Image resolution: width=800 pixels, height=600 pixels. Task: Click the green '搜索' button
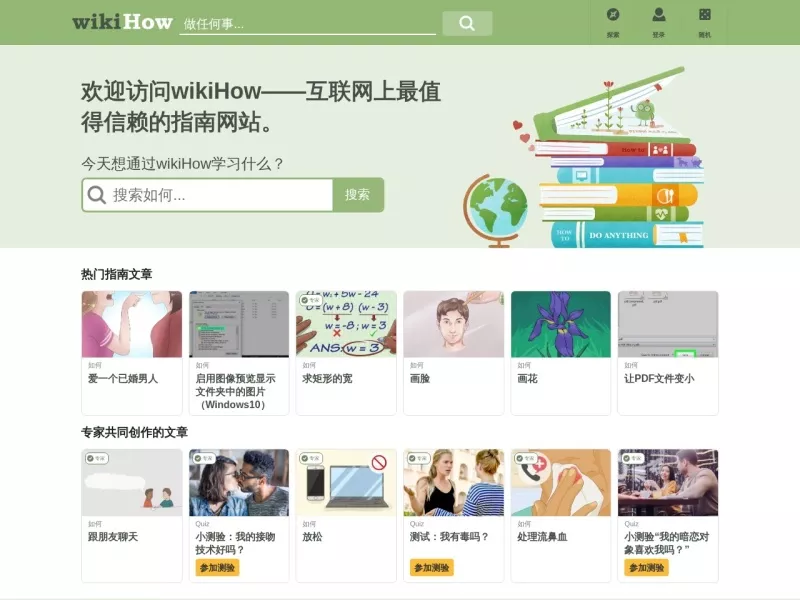pyautogui.click(x=357, y=194)
